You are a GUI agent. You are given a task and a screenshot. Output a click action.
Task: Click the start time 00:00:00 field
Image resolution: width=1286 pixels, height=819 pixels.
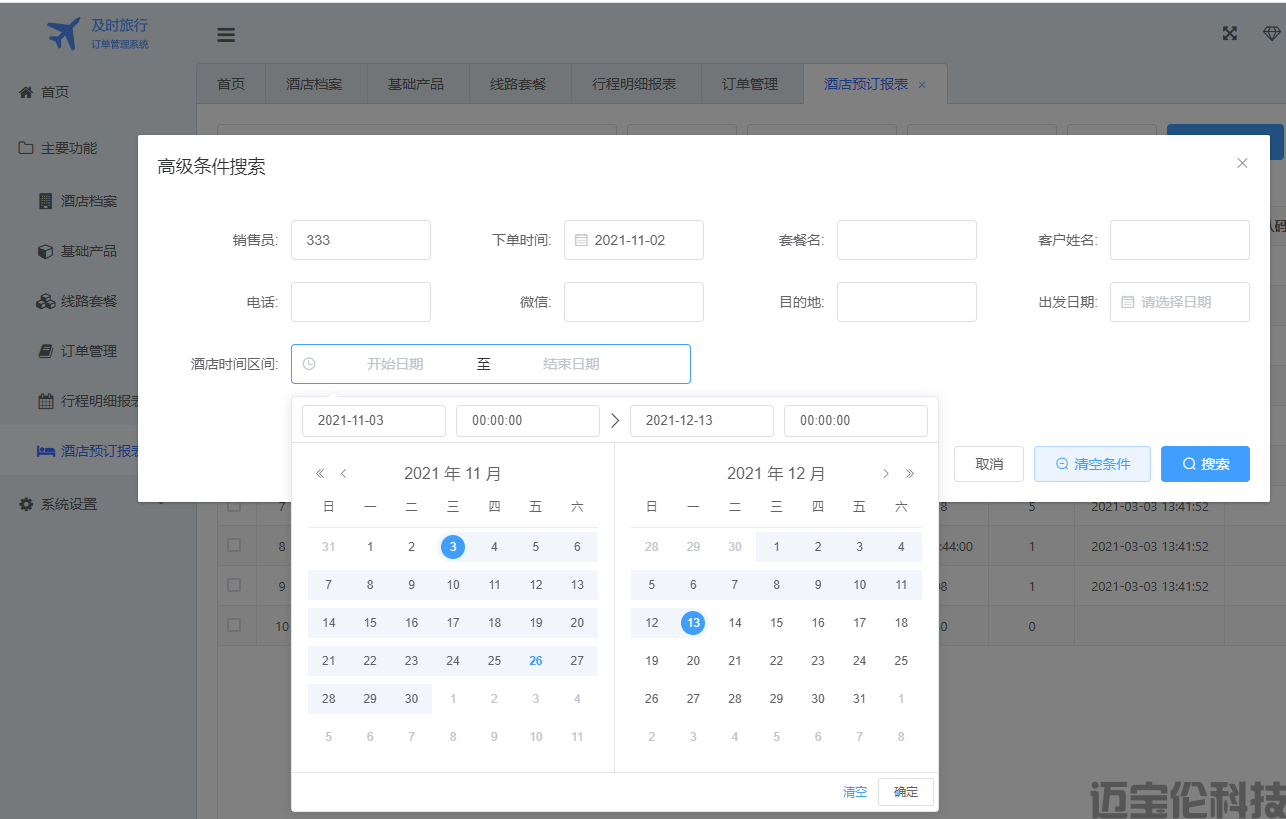tap(528, 421)
